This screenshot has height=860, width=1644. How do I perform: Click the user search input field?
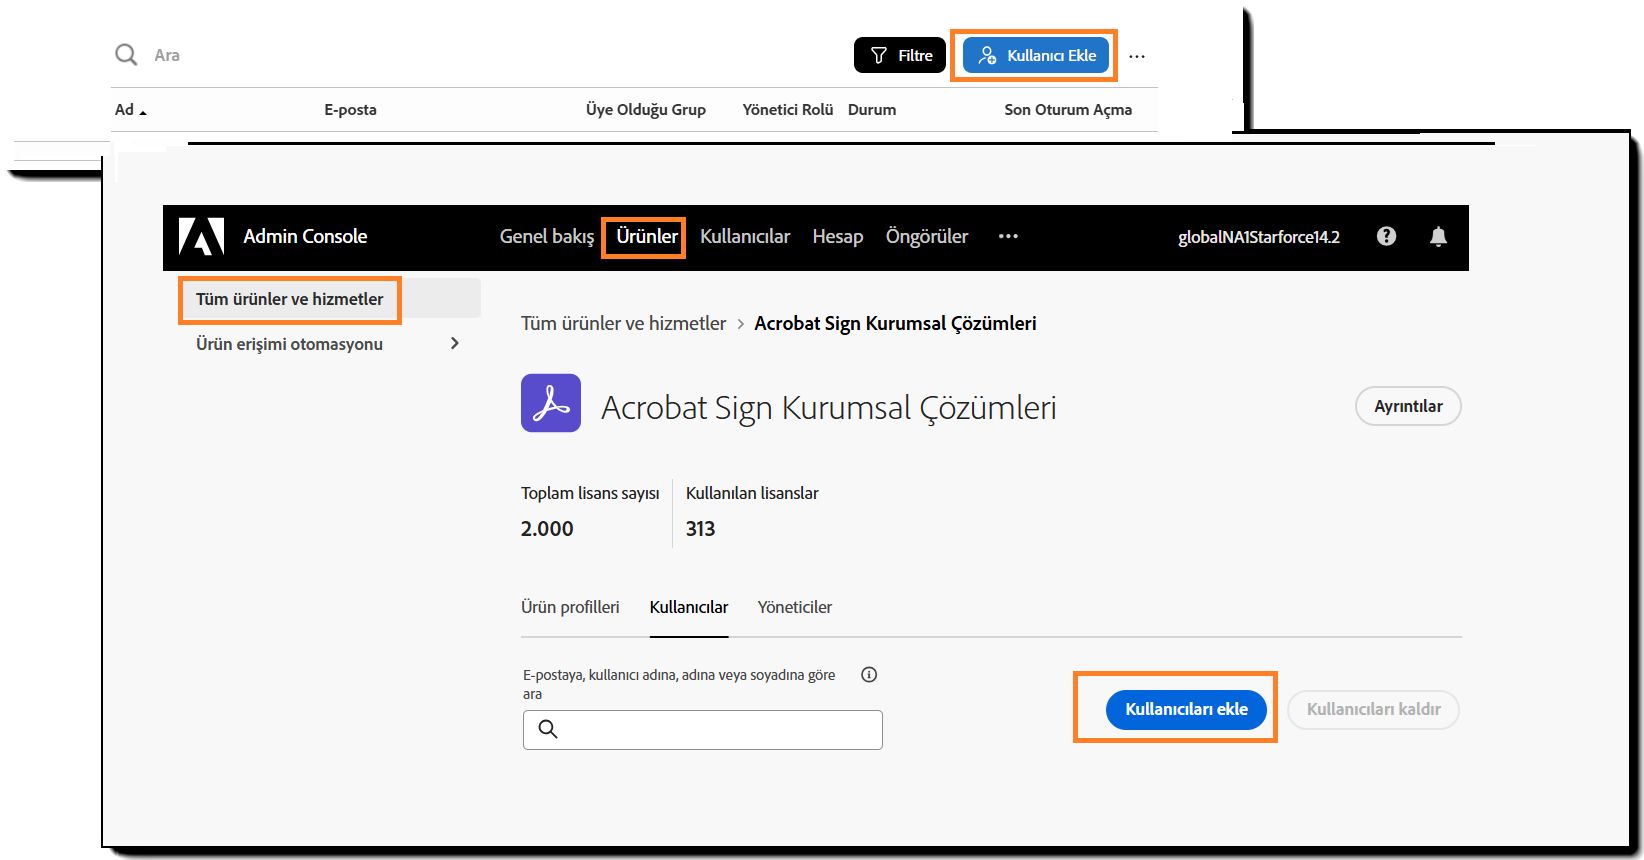[703, 730]
